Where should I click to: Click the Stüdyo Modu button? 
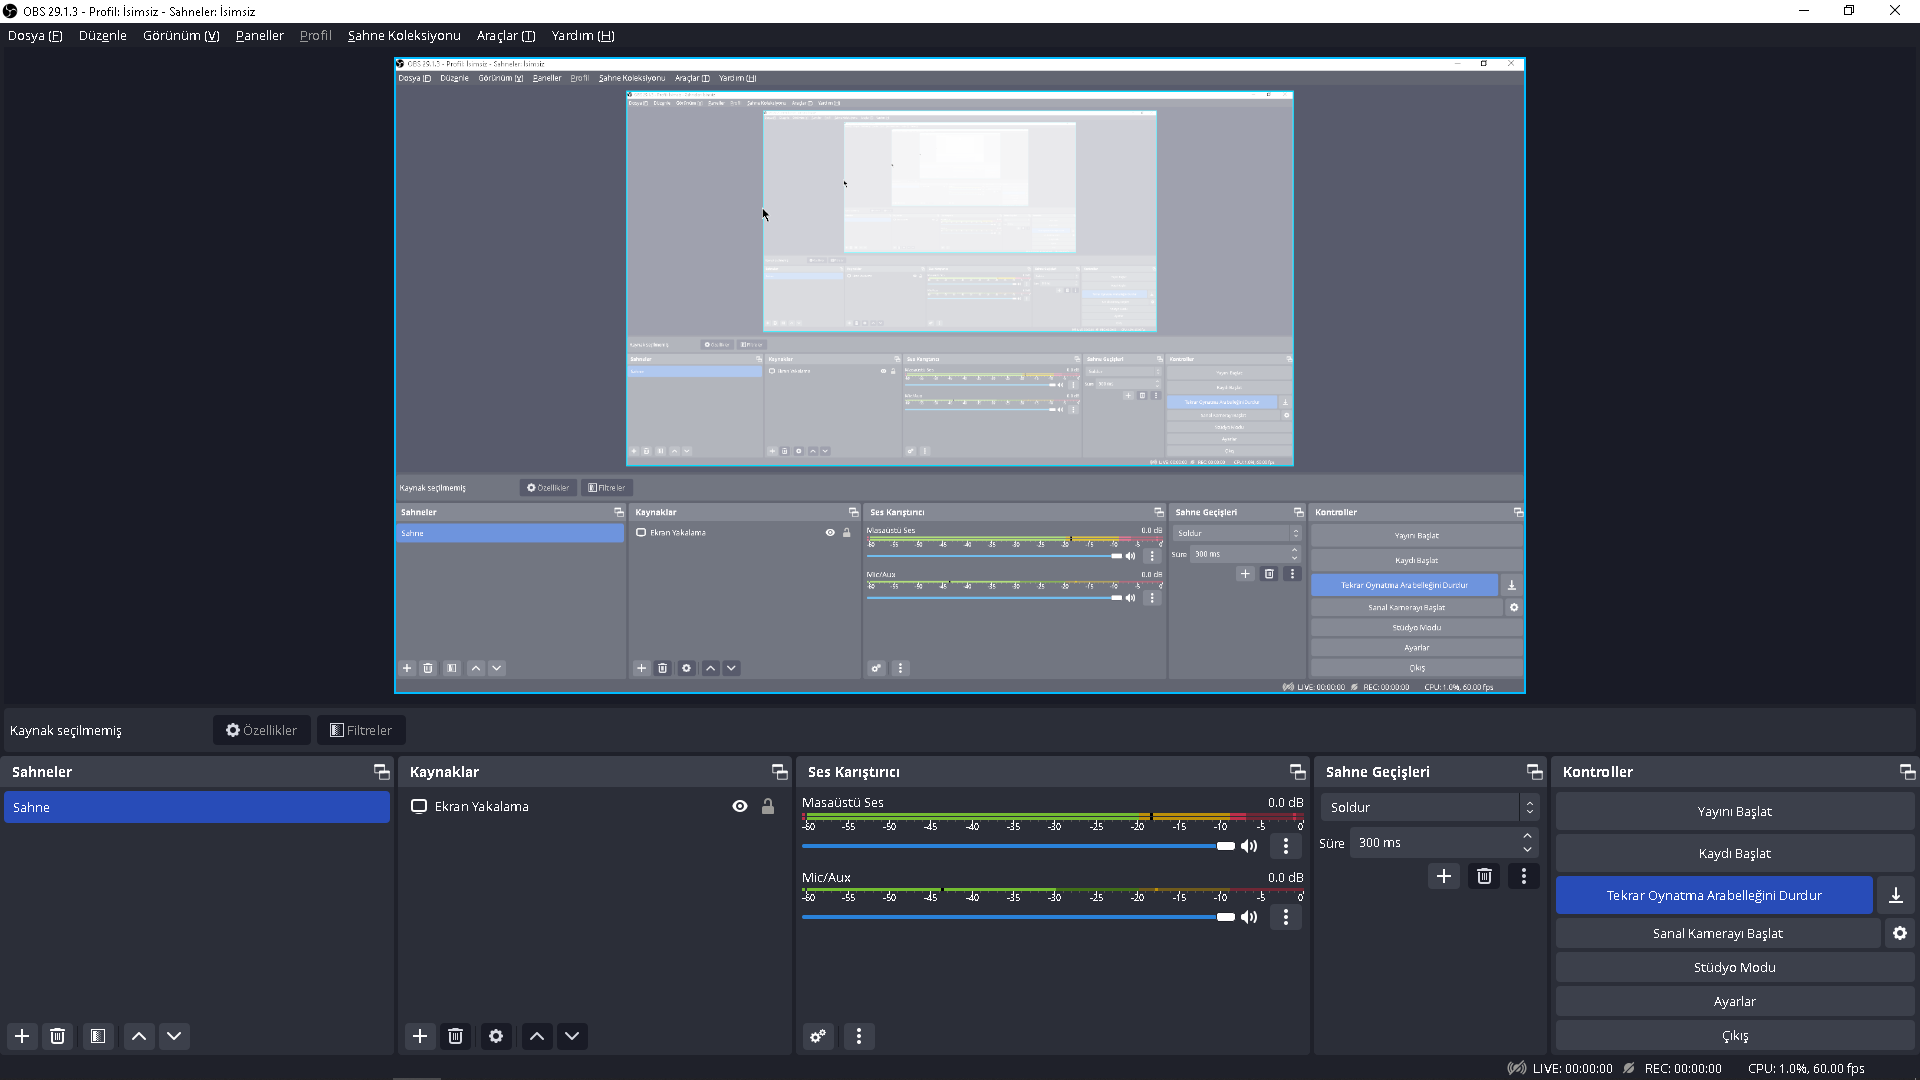(1734, 967)
